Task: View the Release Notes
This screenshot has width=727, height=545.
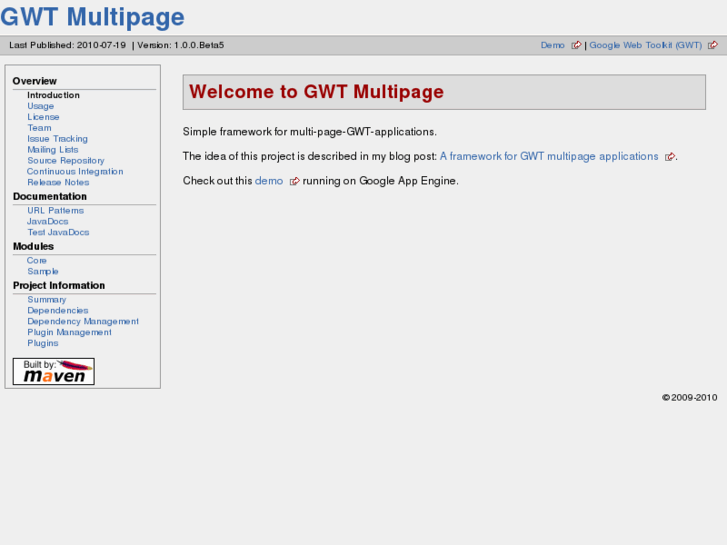Action: (58, 182)
